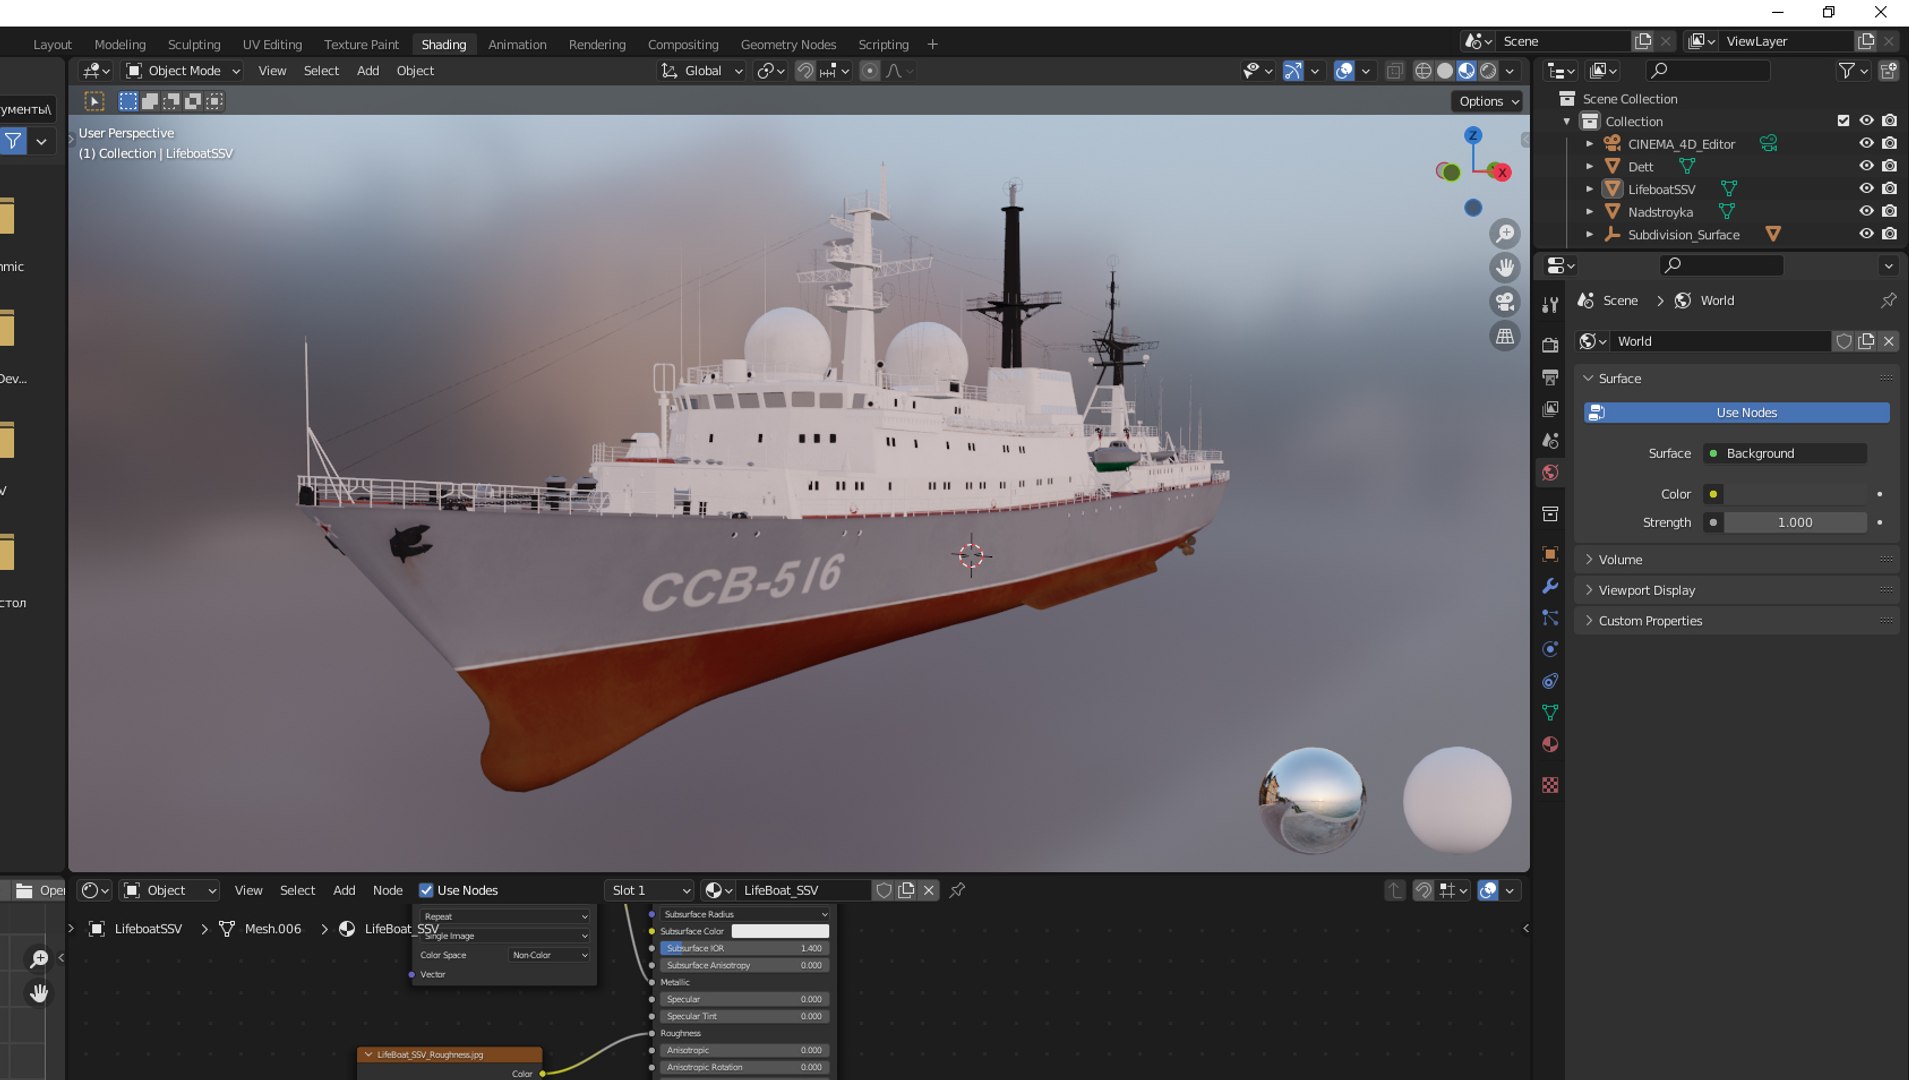Switch to orthographic grid view gizmo
1909x1080 pixels.
pos(1504,336)
